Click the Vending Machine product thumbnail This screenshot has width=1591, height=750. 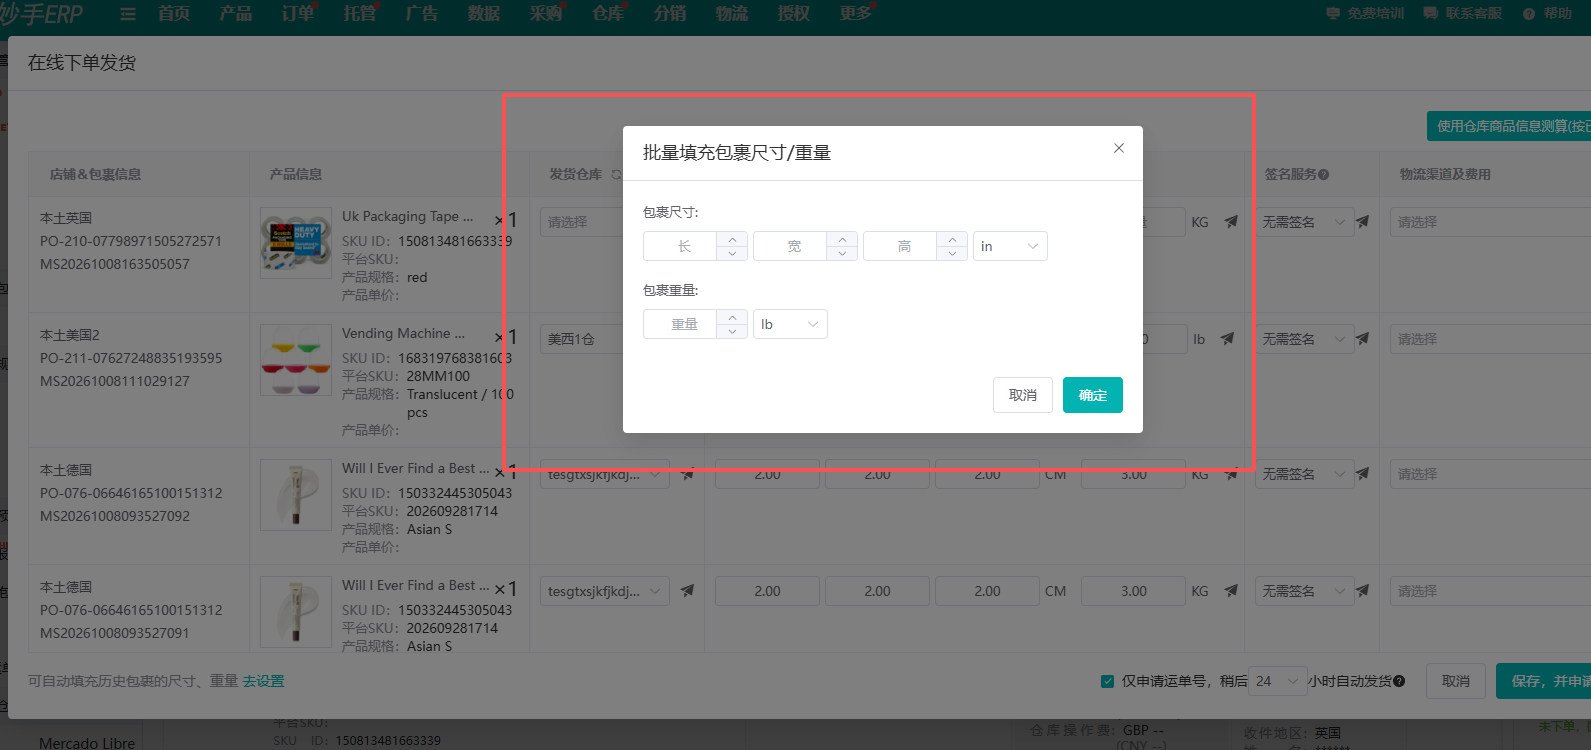296,360
